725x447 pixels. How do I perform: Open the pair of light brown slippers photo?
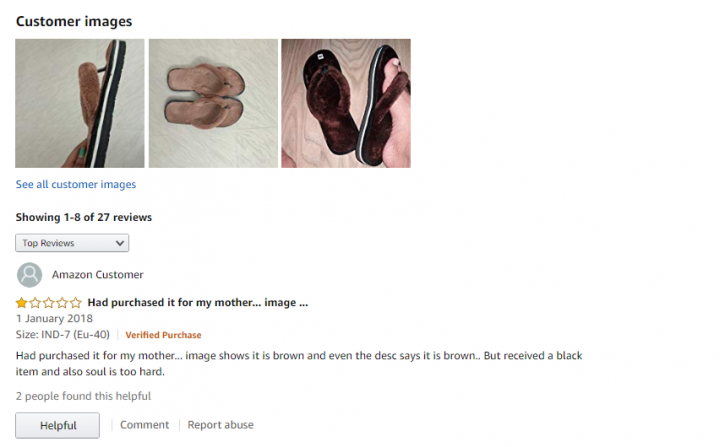pyautogui.click(x=213, y=103)
